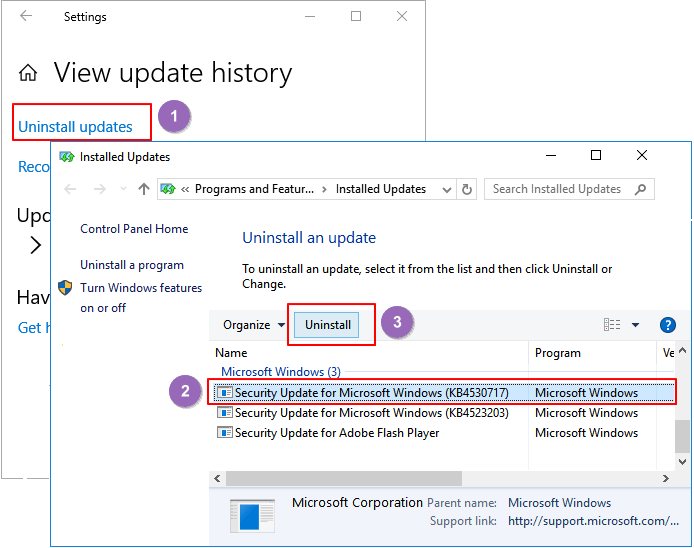Click the Uninstall updates link
Screen dimensions: 694x548
click(75, 127)
